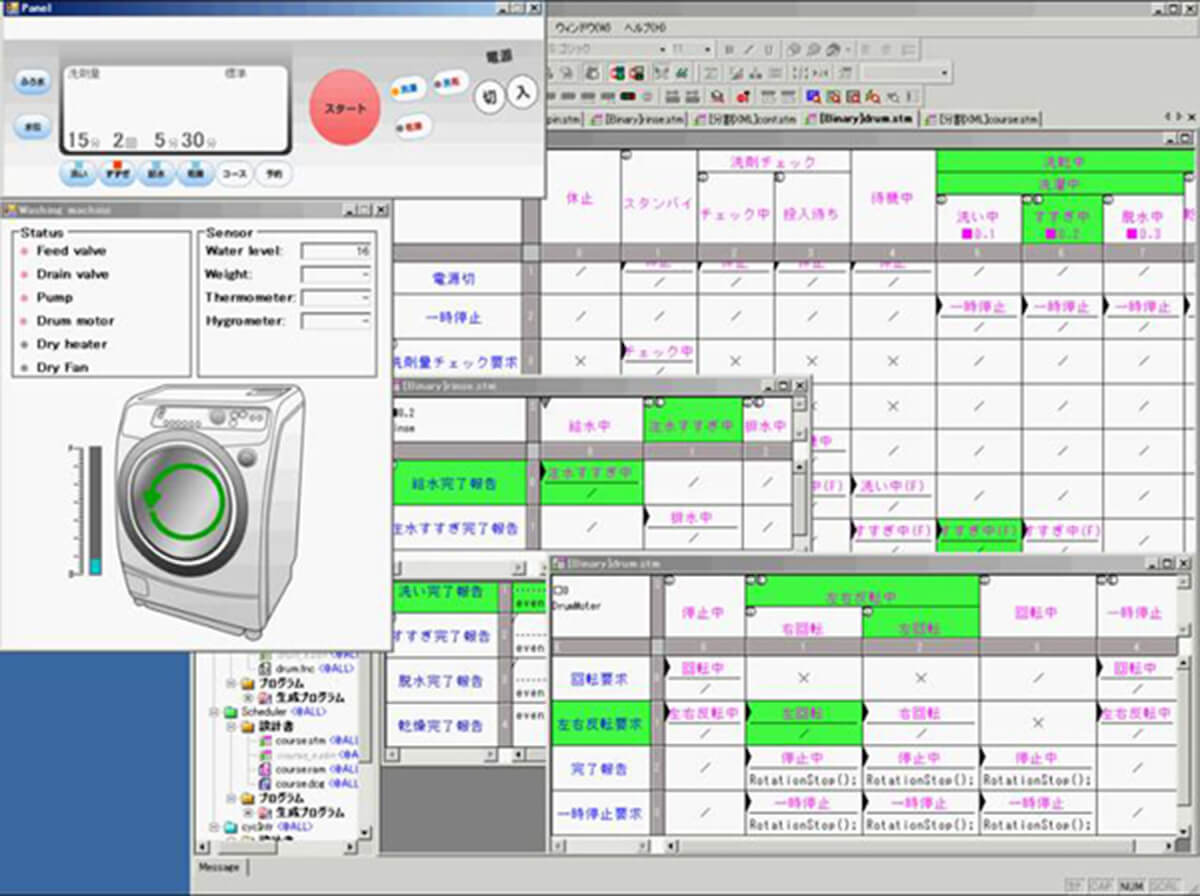Click the Italic formatting icon
Viewport: 1200px width, 896px height.
pos(748,49)
